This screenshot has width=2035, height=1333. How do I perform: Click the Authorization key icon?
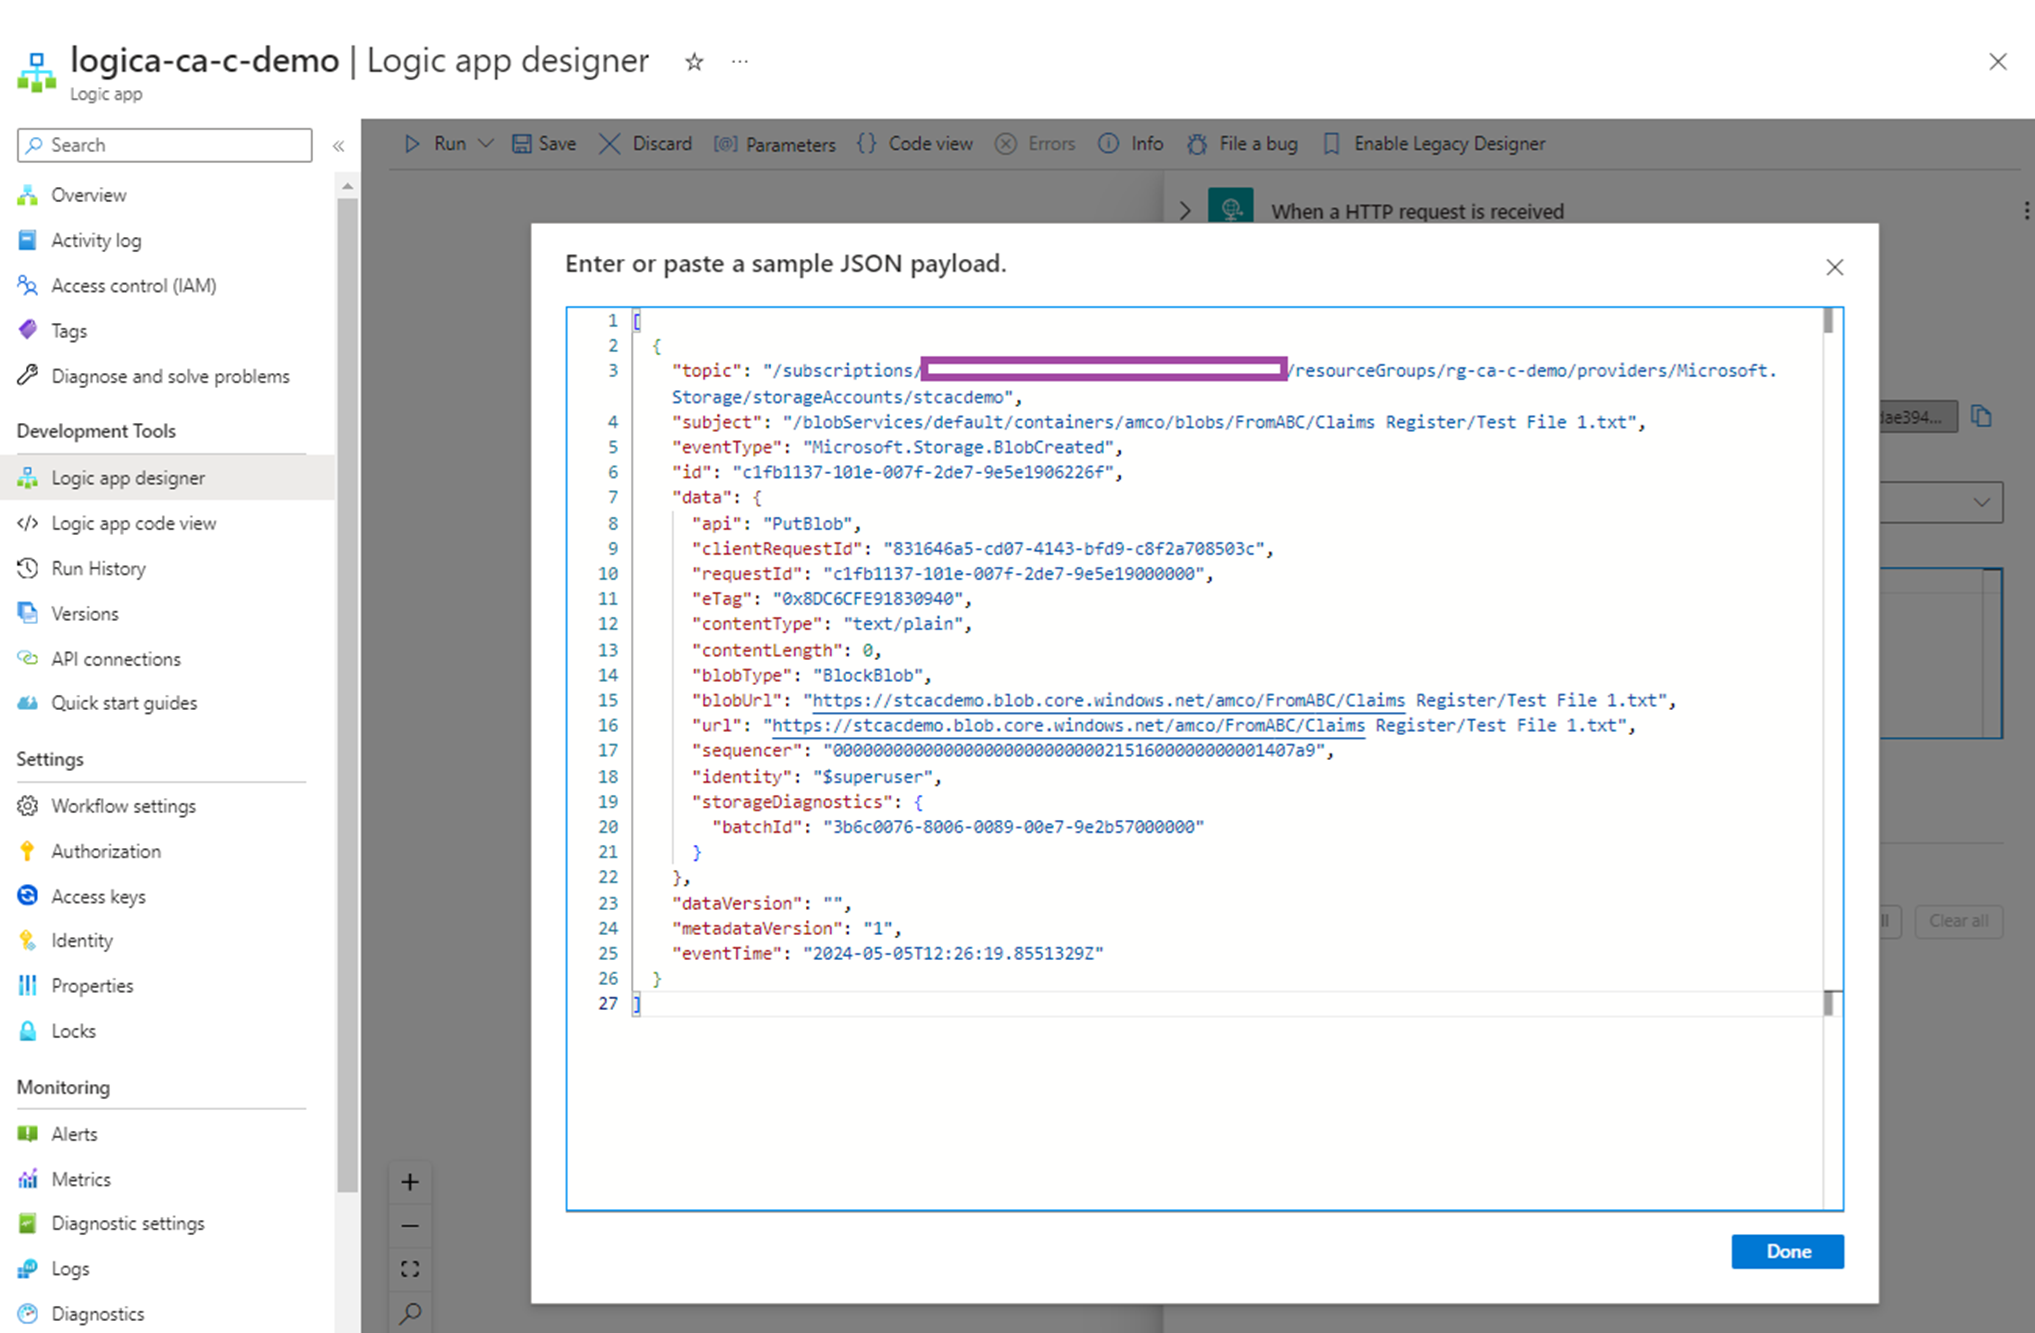click(x=28, y=851)
